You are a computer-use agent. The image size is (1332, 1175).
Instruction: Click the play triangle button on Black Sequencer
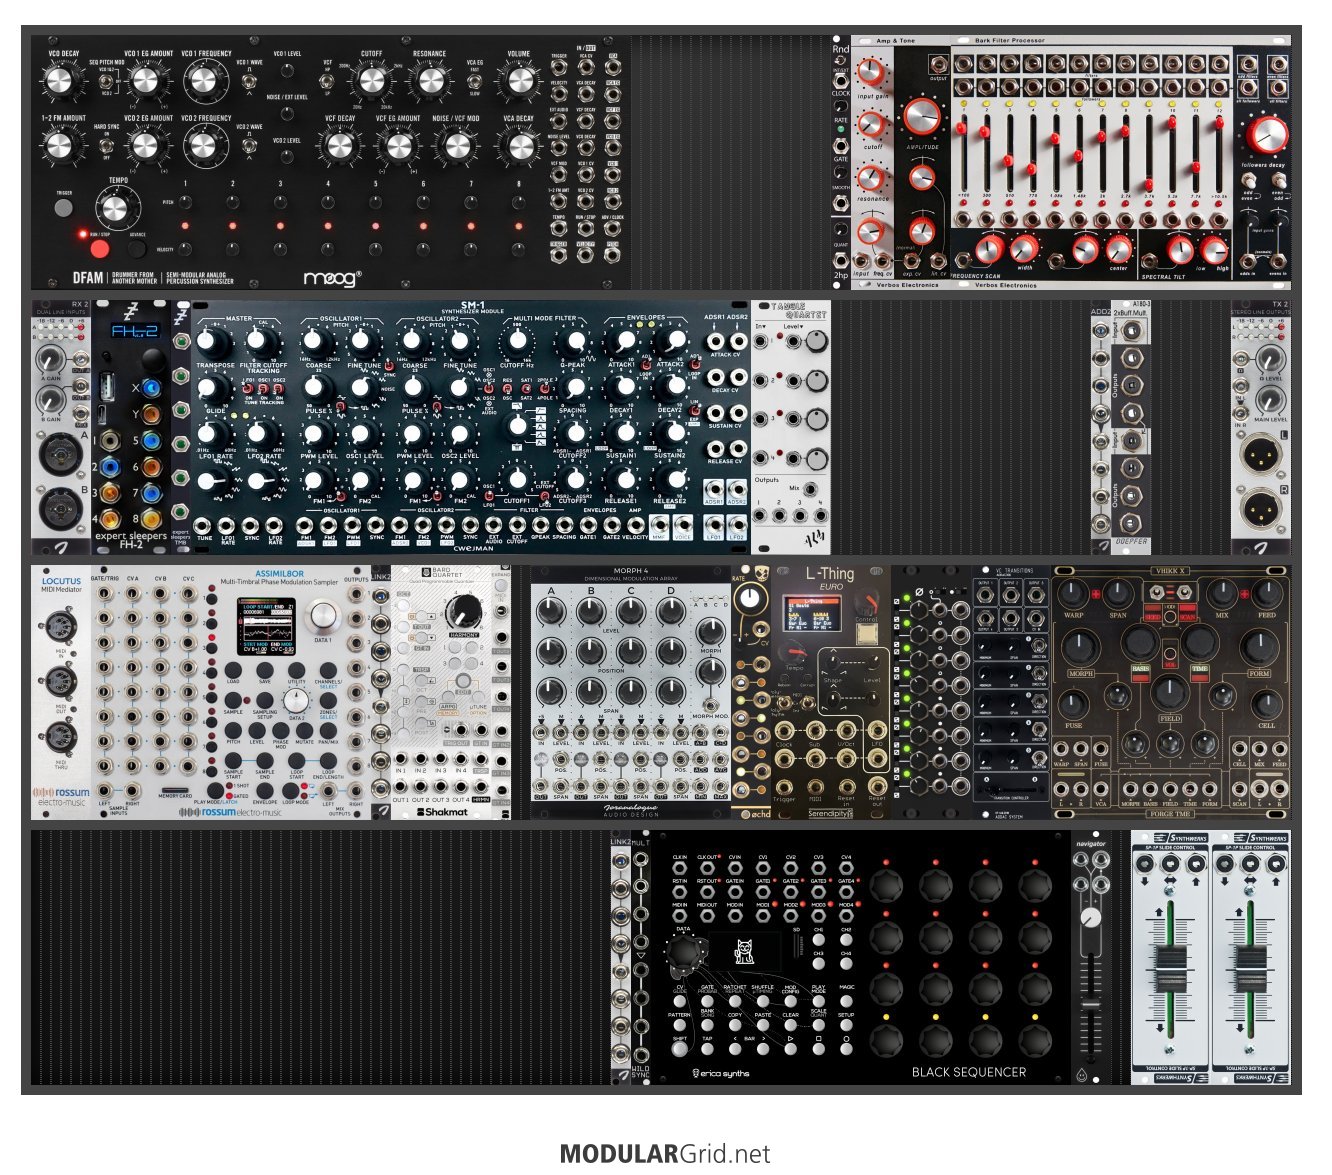point(791,1051)
